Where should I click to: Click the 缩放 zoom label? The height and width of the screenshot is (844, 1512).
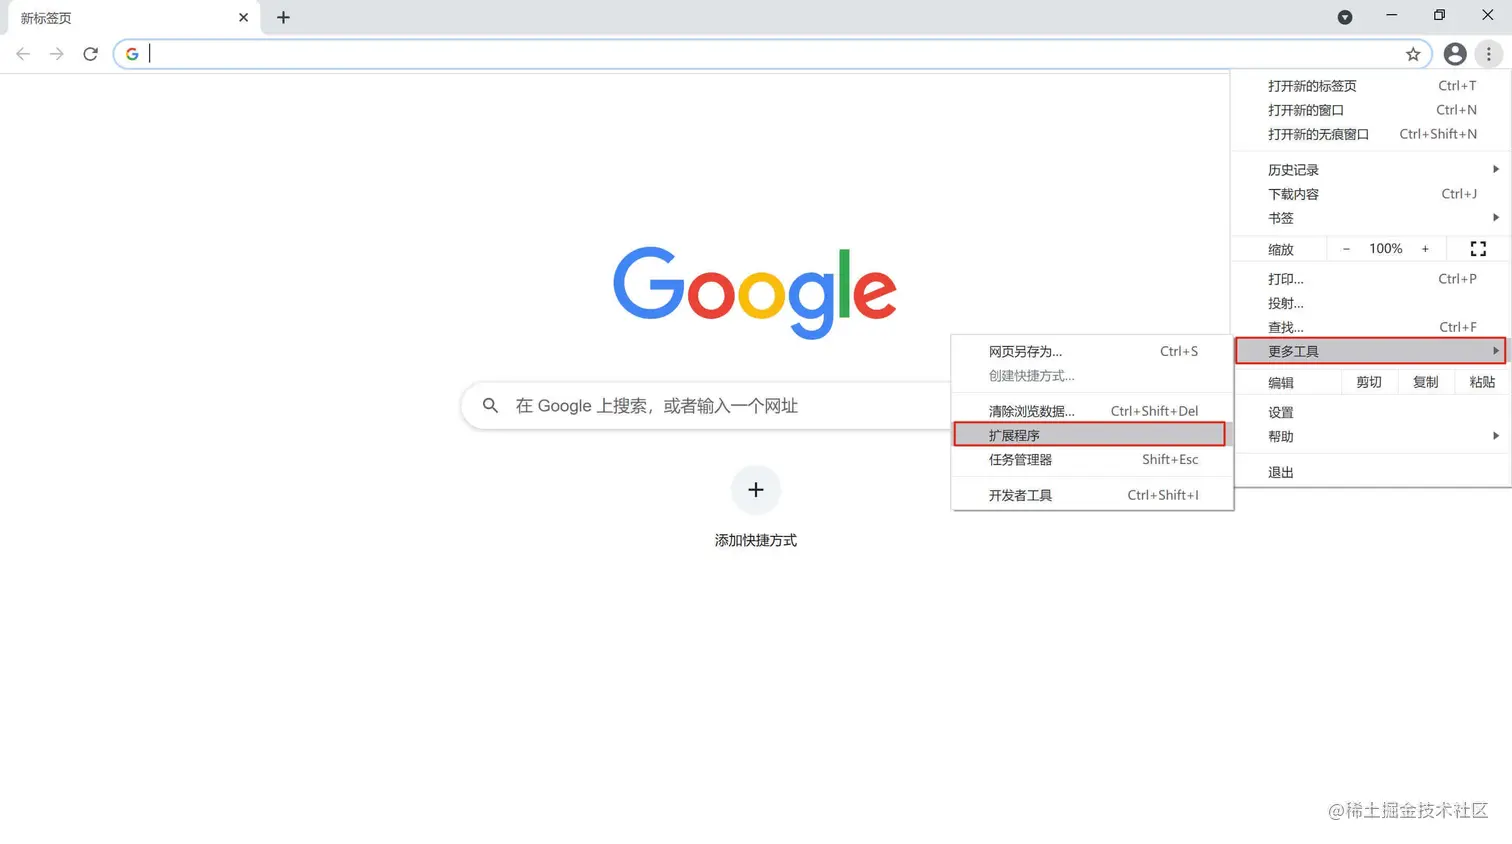[x=1281, y=249]
